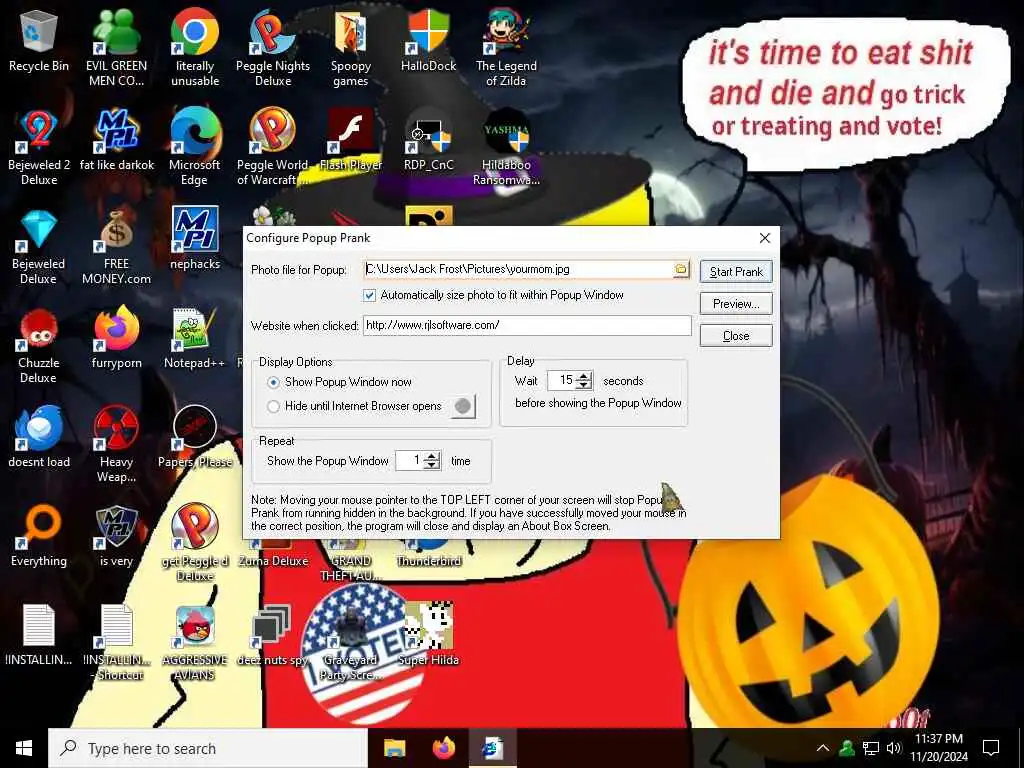1024x768 pixels.
Task: Open the taskbar clock and date
Action: point(940,748)
